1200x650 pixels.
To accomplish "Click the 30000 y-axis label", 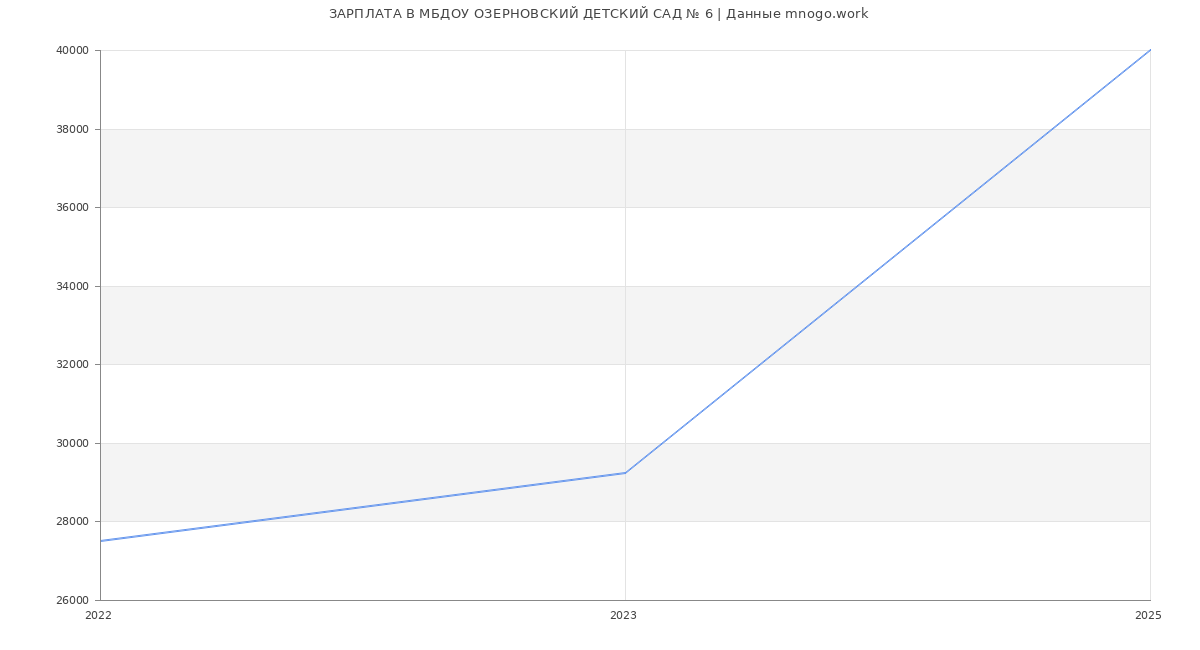I will 73,443.
